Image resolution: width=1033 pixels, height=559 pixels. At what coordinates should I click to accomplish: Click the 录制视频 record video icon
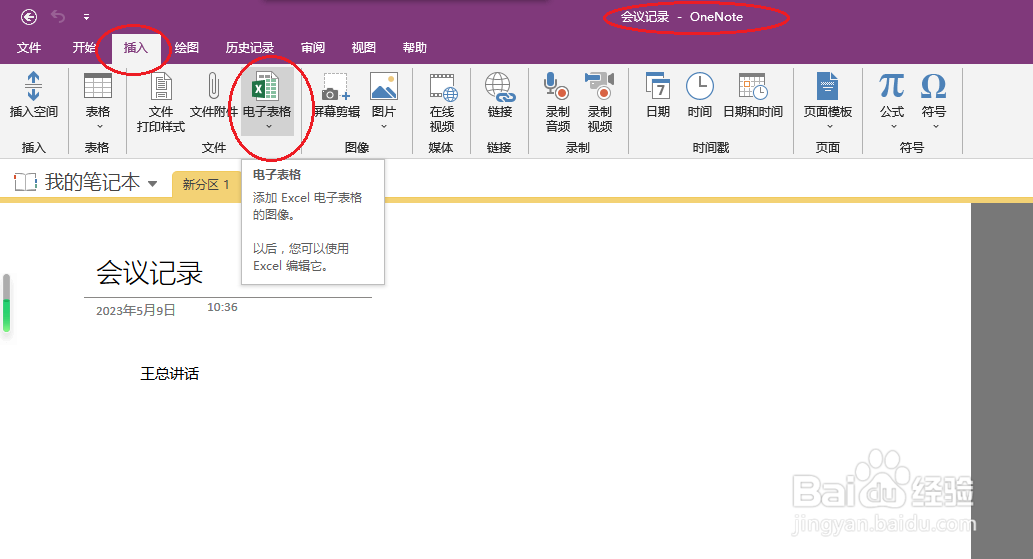tap(600, 86)
